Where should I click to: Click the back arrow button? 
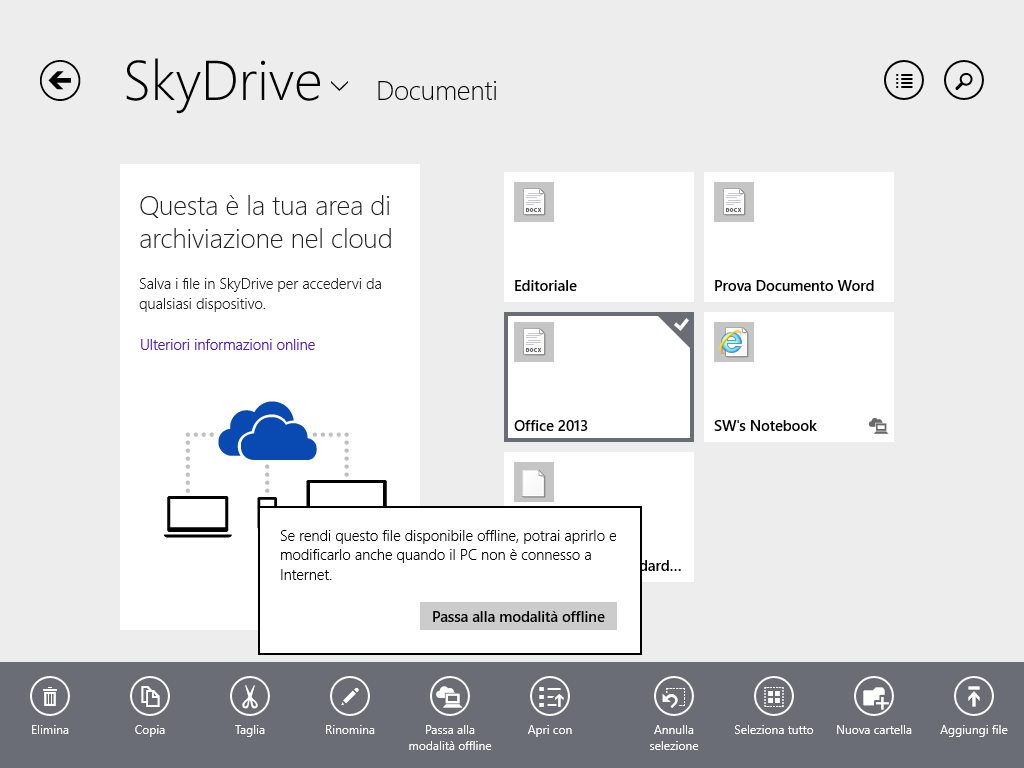click(x=60, y=81)
